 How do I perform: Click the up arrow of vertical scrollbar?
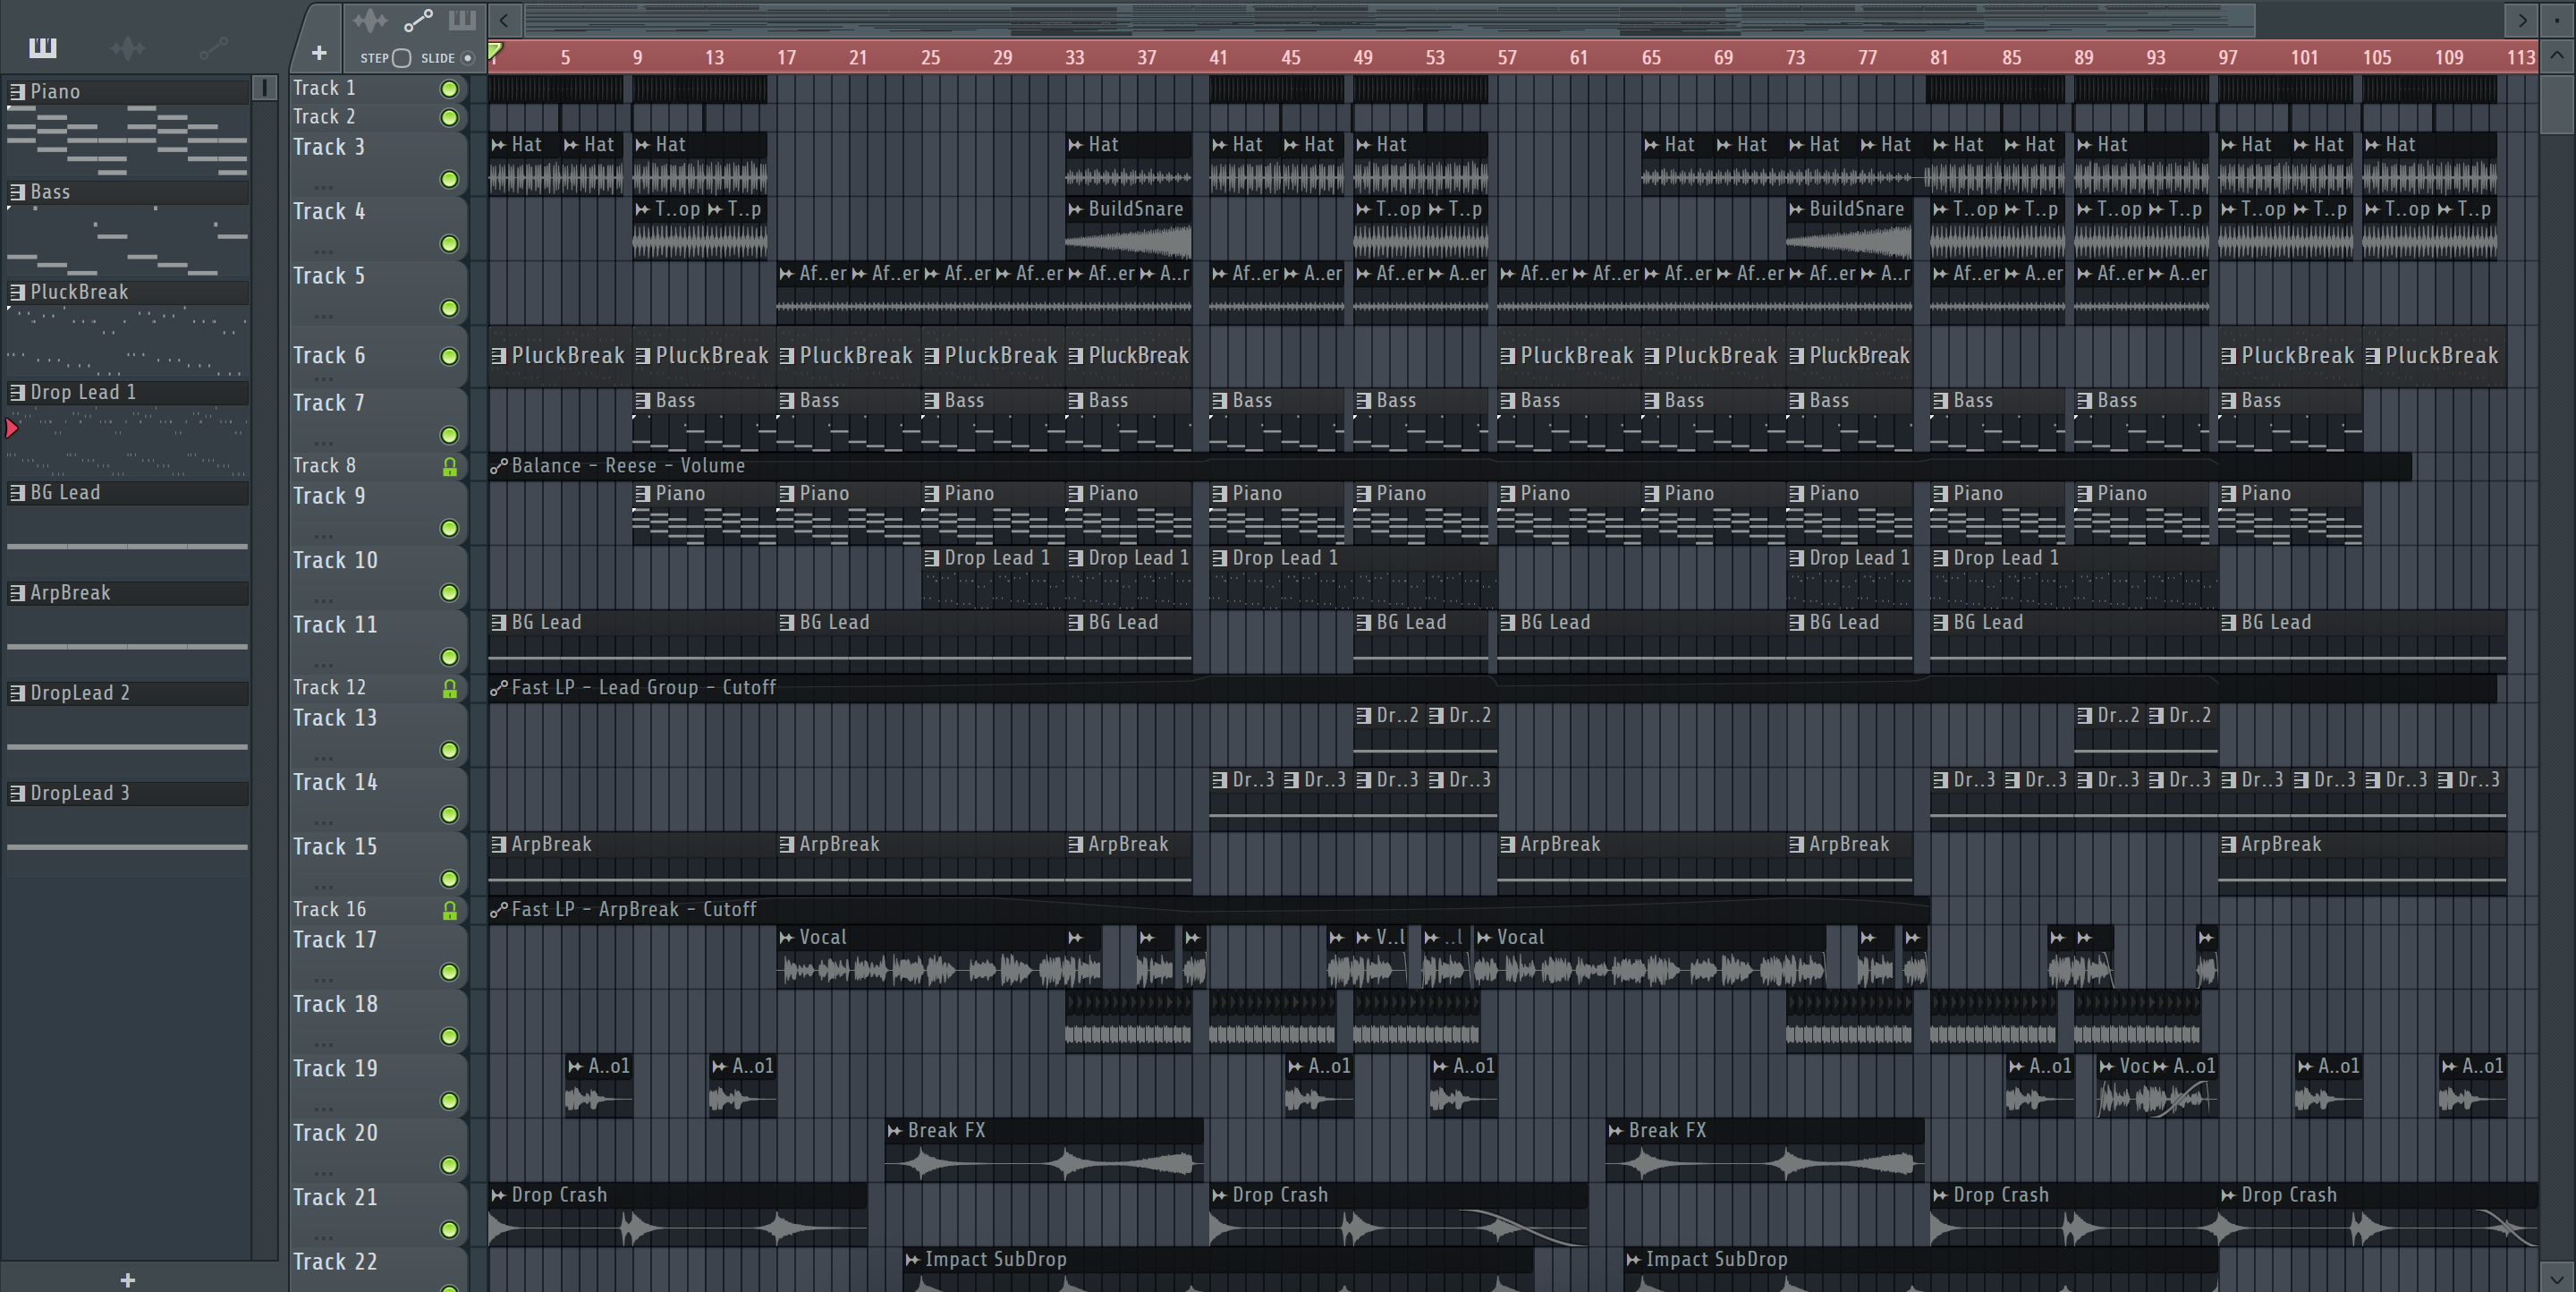point(2557,55)
